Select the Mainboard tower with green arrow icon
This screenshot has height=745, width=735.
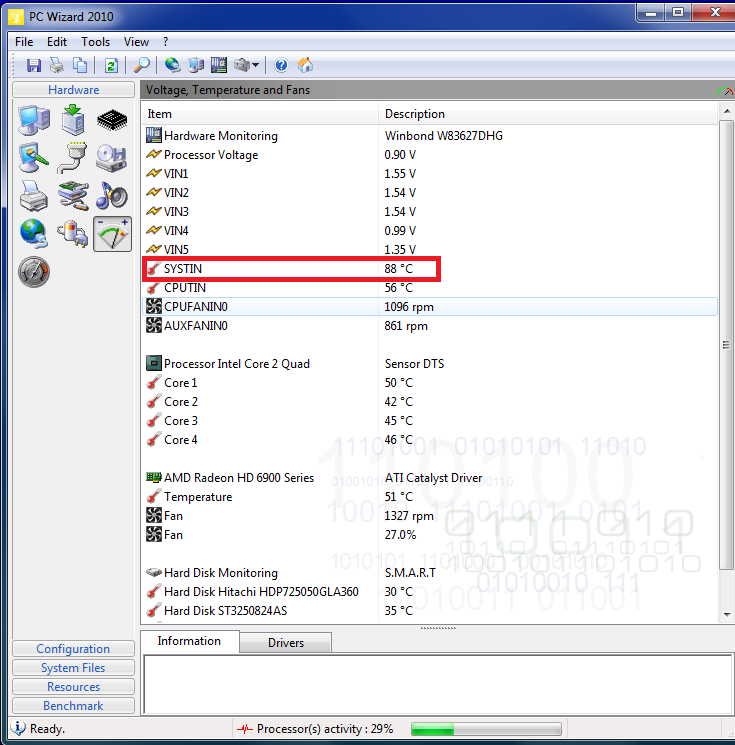73,120
